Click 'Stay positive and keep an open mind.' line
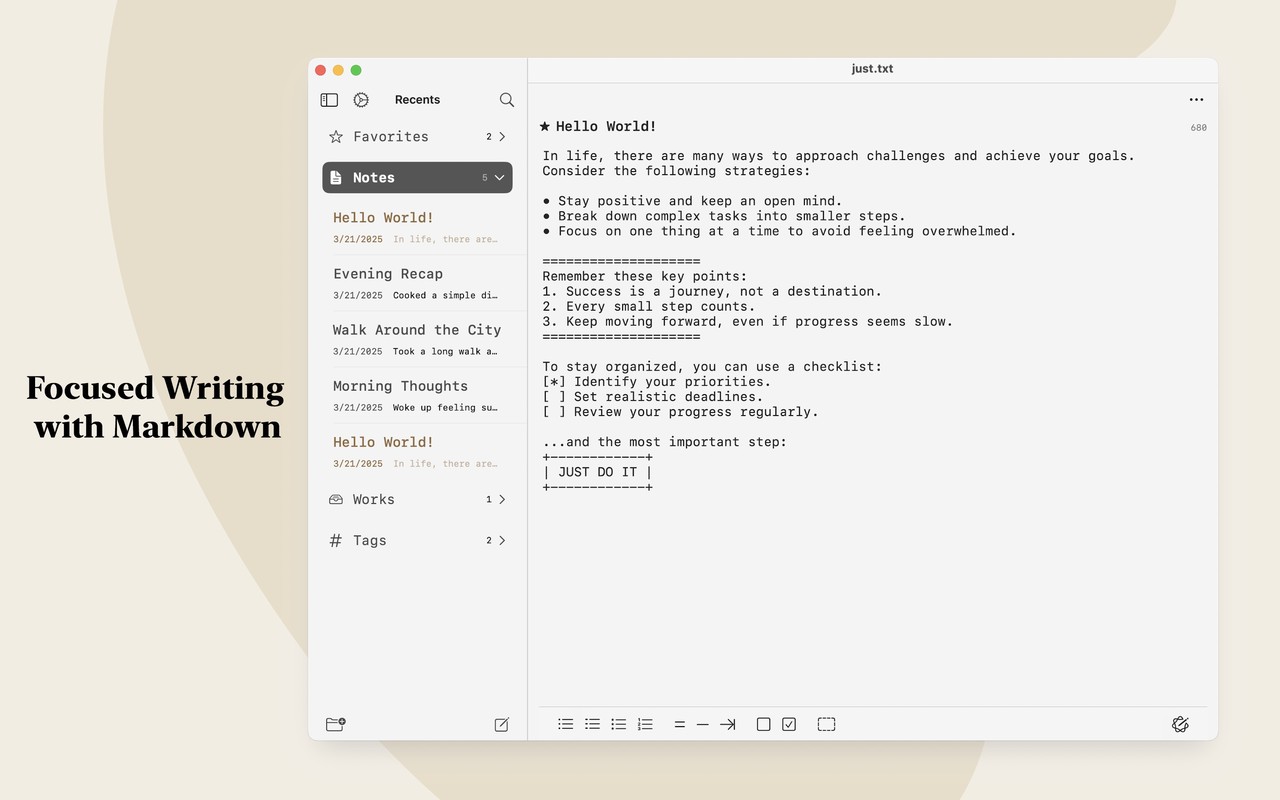The width and height of the screenshot is (1280, 800). tap(693, 201)
